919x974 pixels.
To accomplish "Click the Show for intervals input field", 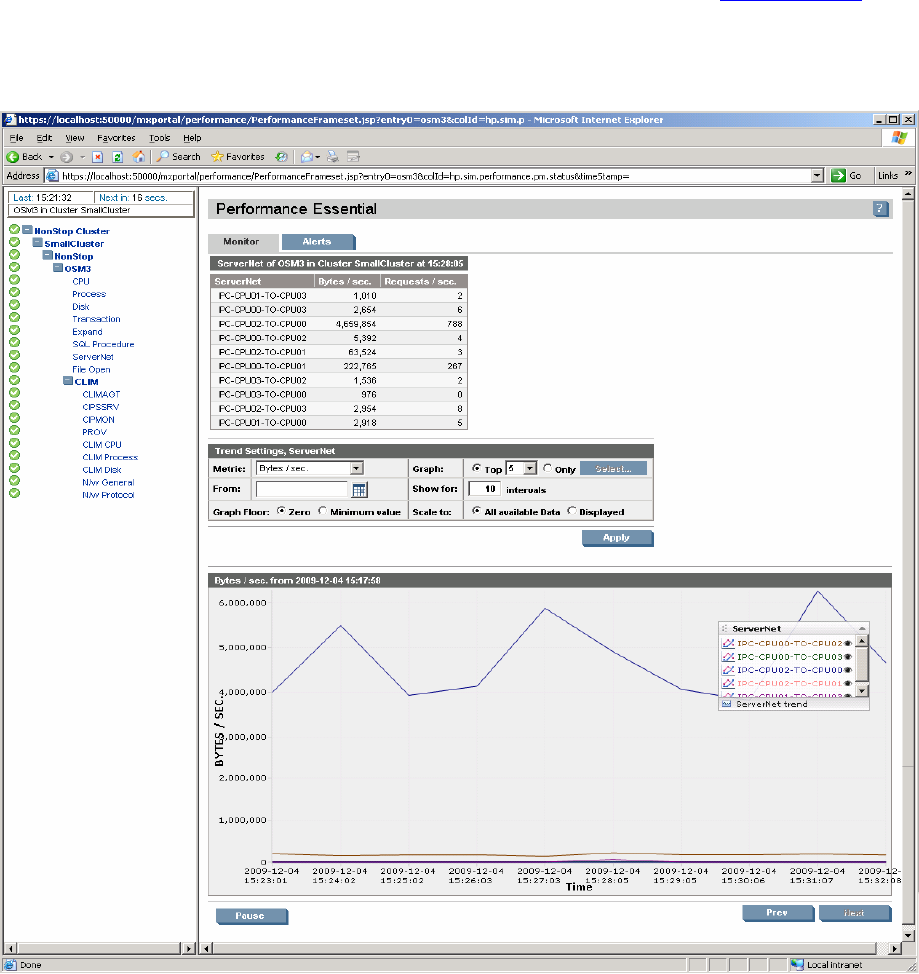I will pyautogui.click(x=485, y=489).
